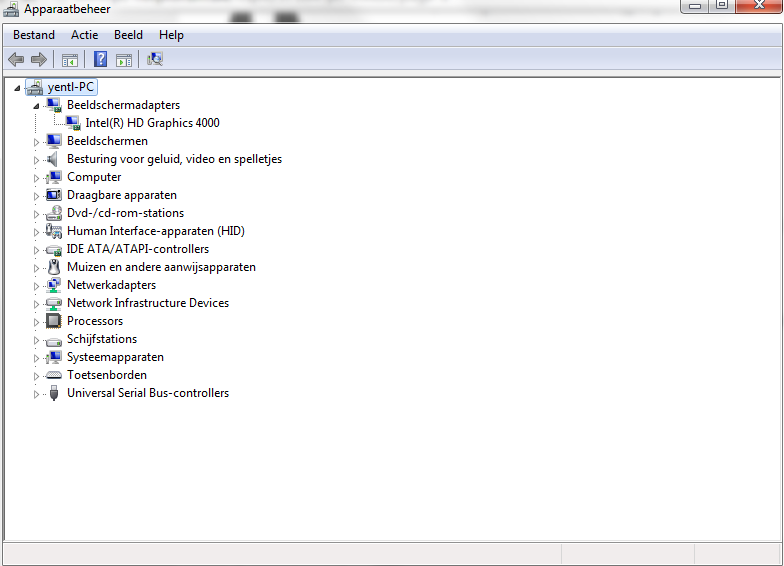Expand the Processors node

(x=36, y=322)
